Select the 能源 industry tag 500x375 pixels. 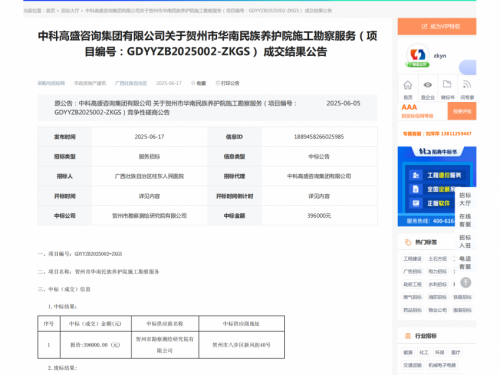click(408, 352)
